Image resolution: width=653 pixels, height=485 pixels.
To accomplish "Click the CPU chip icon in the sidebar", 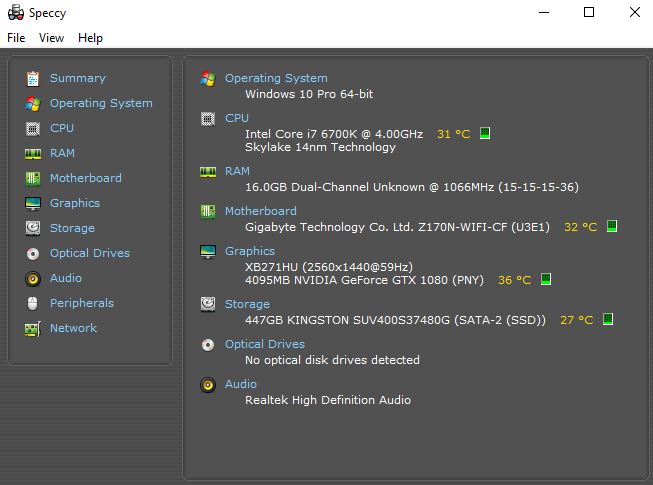I will (x=33, y=128).
